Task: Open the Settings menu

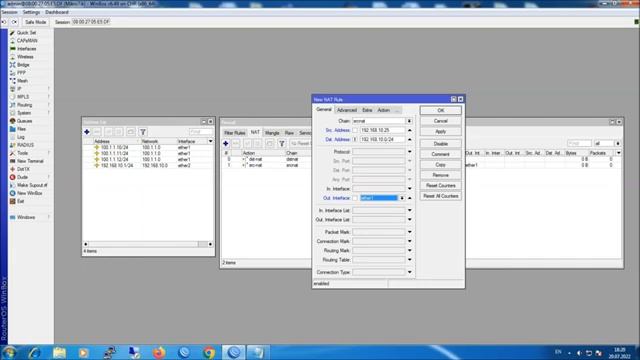Action: (x=31, y=12)
